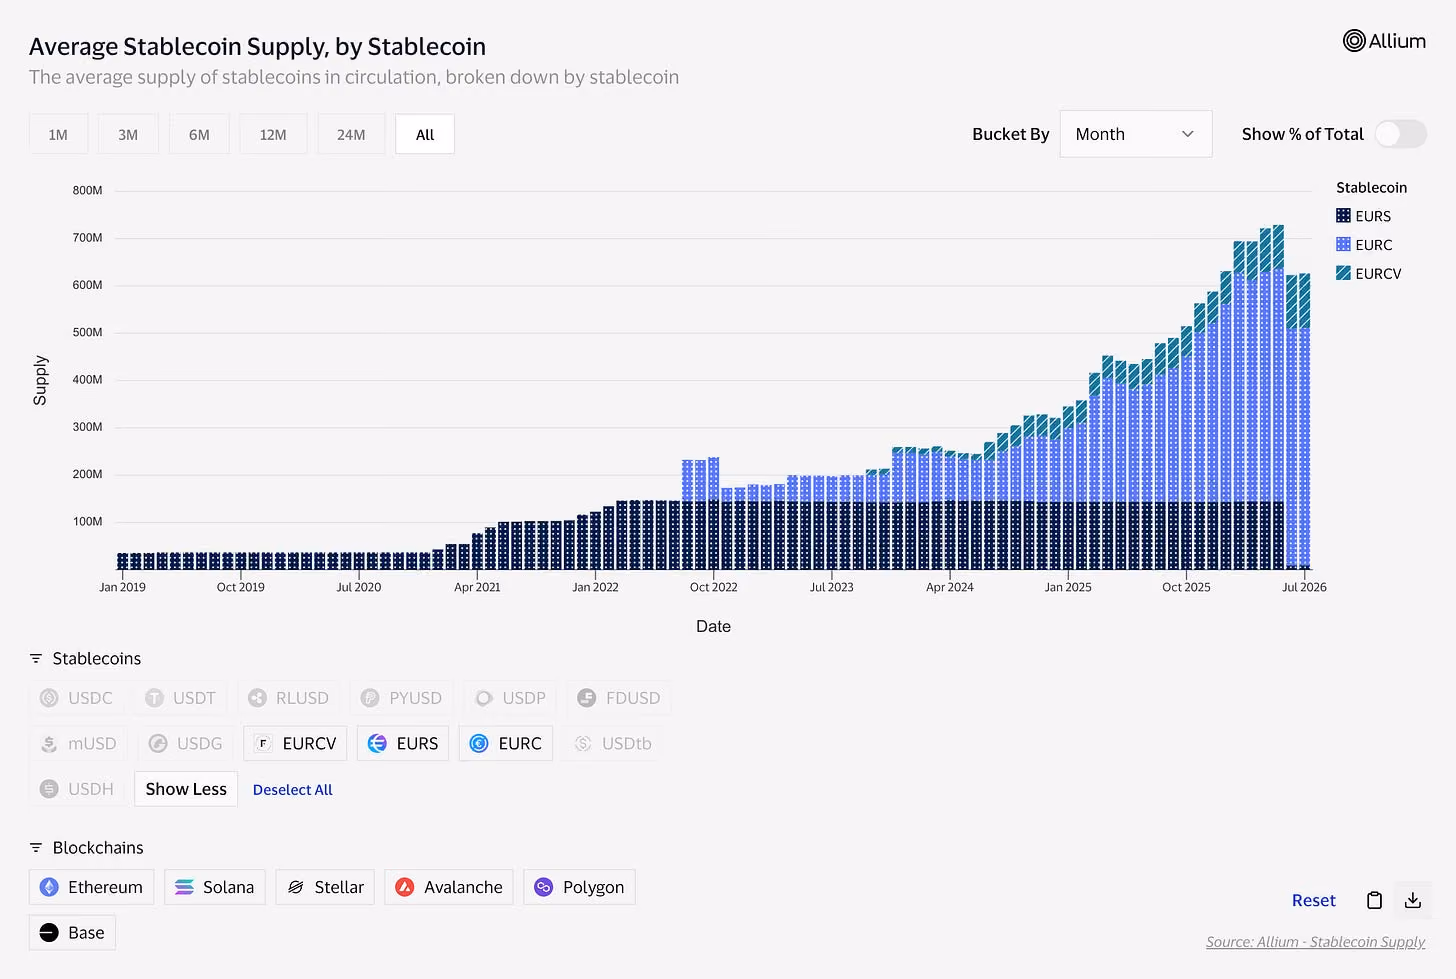Click the 'Supply' y-axis title
This screenshot has height=979, width=1456.
40,380
